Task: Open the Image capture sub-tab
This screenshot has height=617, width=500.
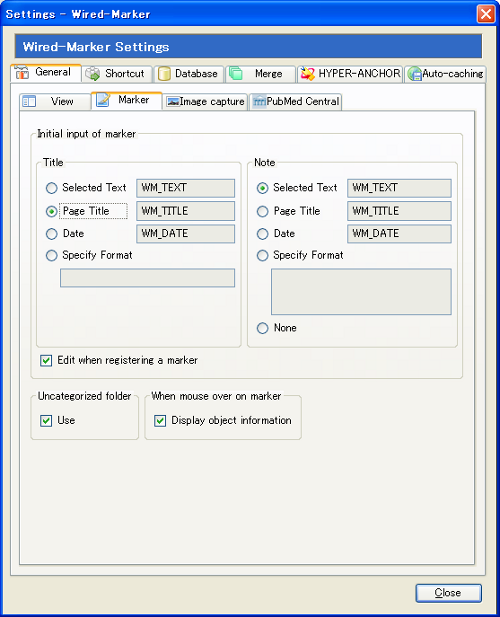Action: pos(205,102)
